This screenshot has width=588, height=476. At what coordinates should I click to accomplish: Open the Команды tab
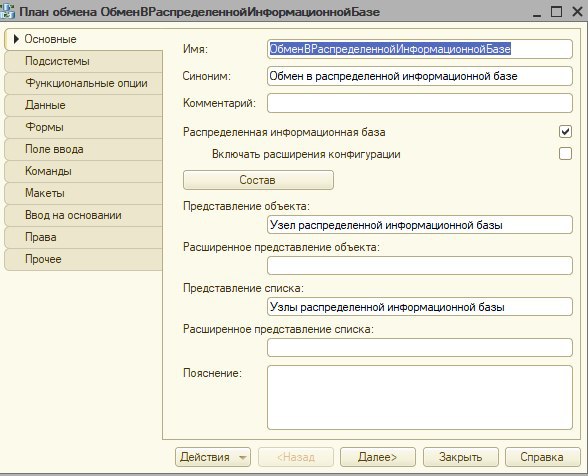click(x=83, y=171)
